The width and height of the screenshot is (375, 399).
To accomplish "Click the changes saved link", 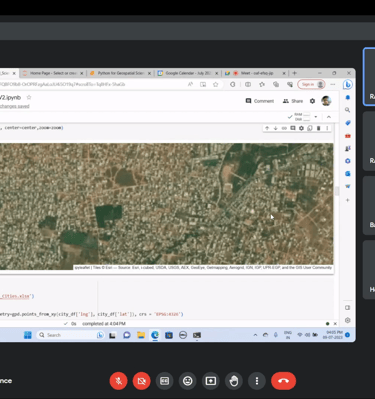I will click(15, 106).
